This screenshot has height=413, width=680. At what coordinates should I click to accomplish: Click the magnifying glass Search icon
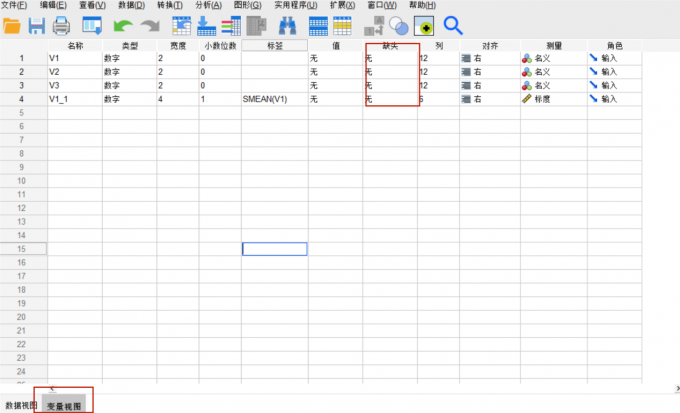click(x=453, y=26)
